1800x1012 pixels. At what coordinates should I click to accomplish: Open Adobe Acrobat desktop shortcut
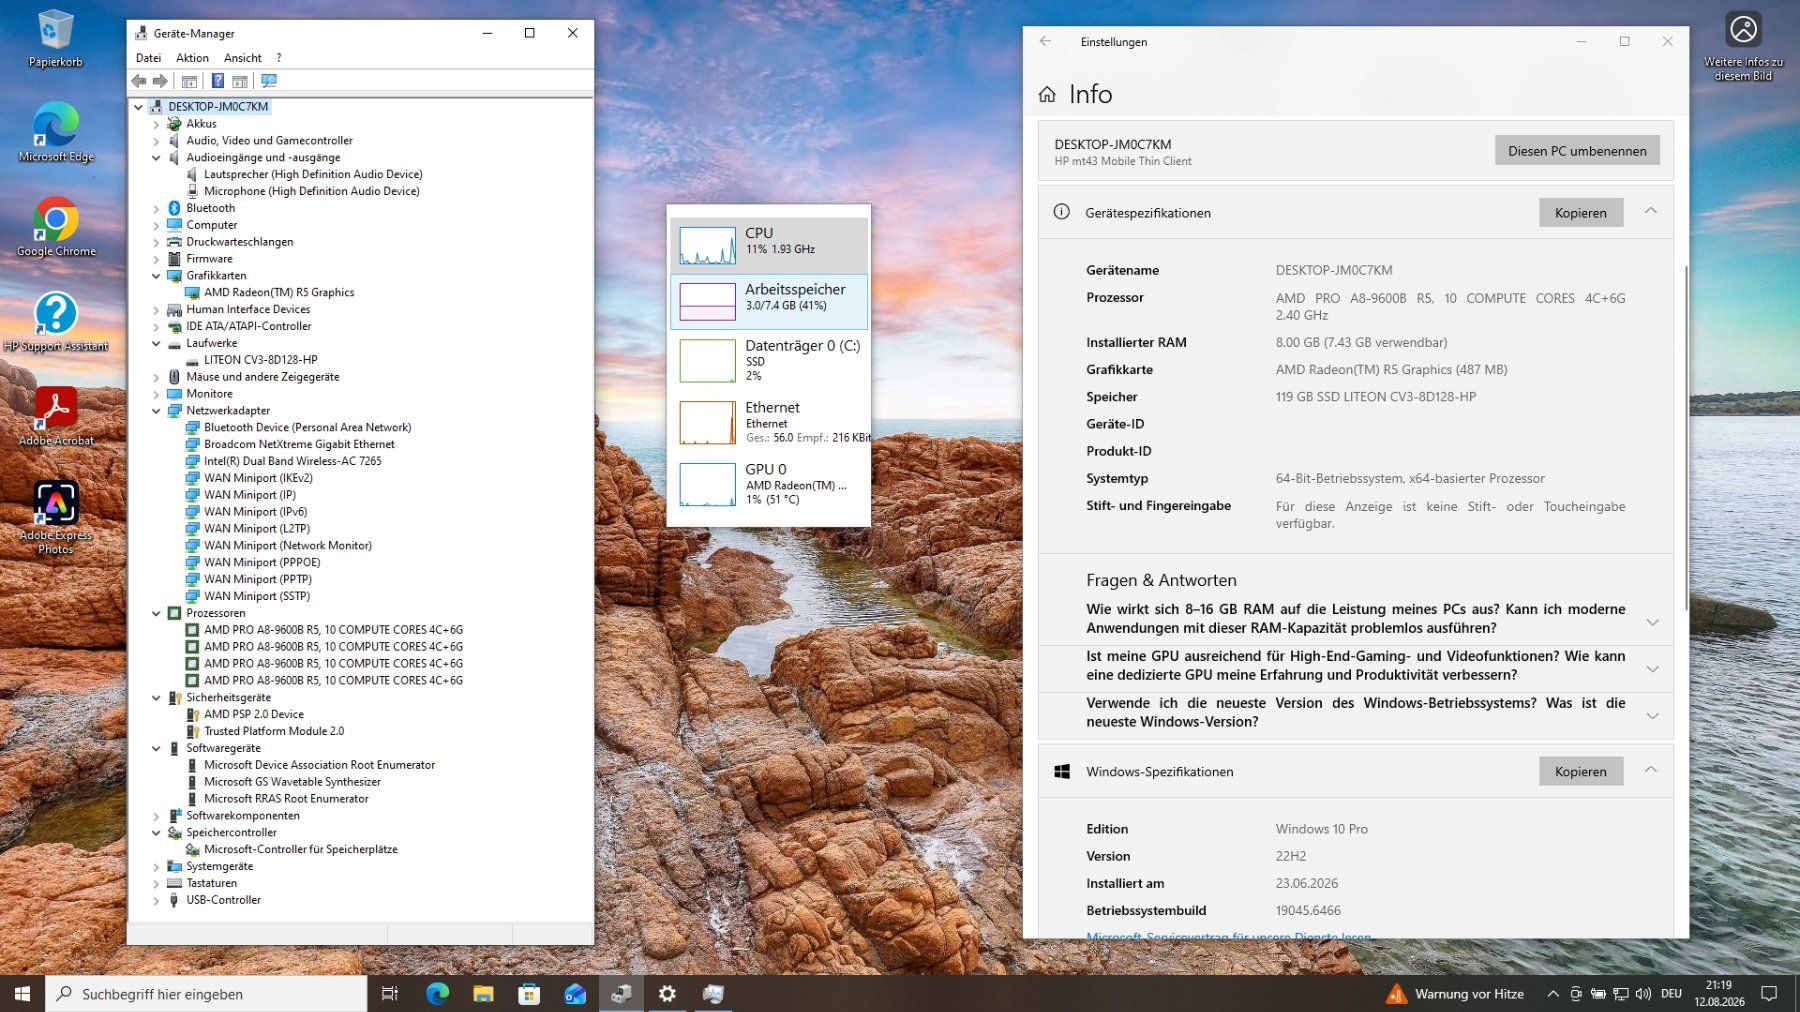[56, 416]
